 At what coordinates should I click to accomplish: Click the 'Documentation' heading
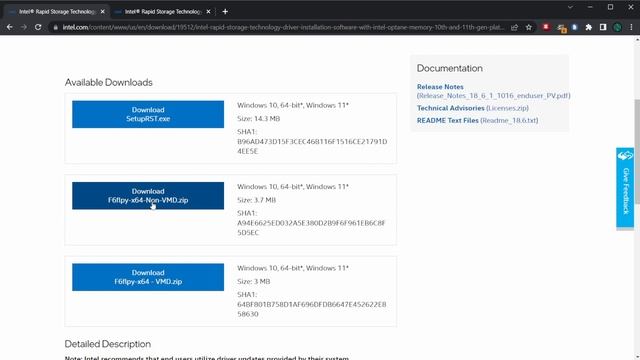coord(449,68)
